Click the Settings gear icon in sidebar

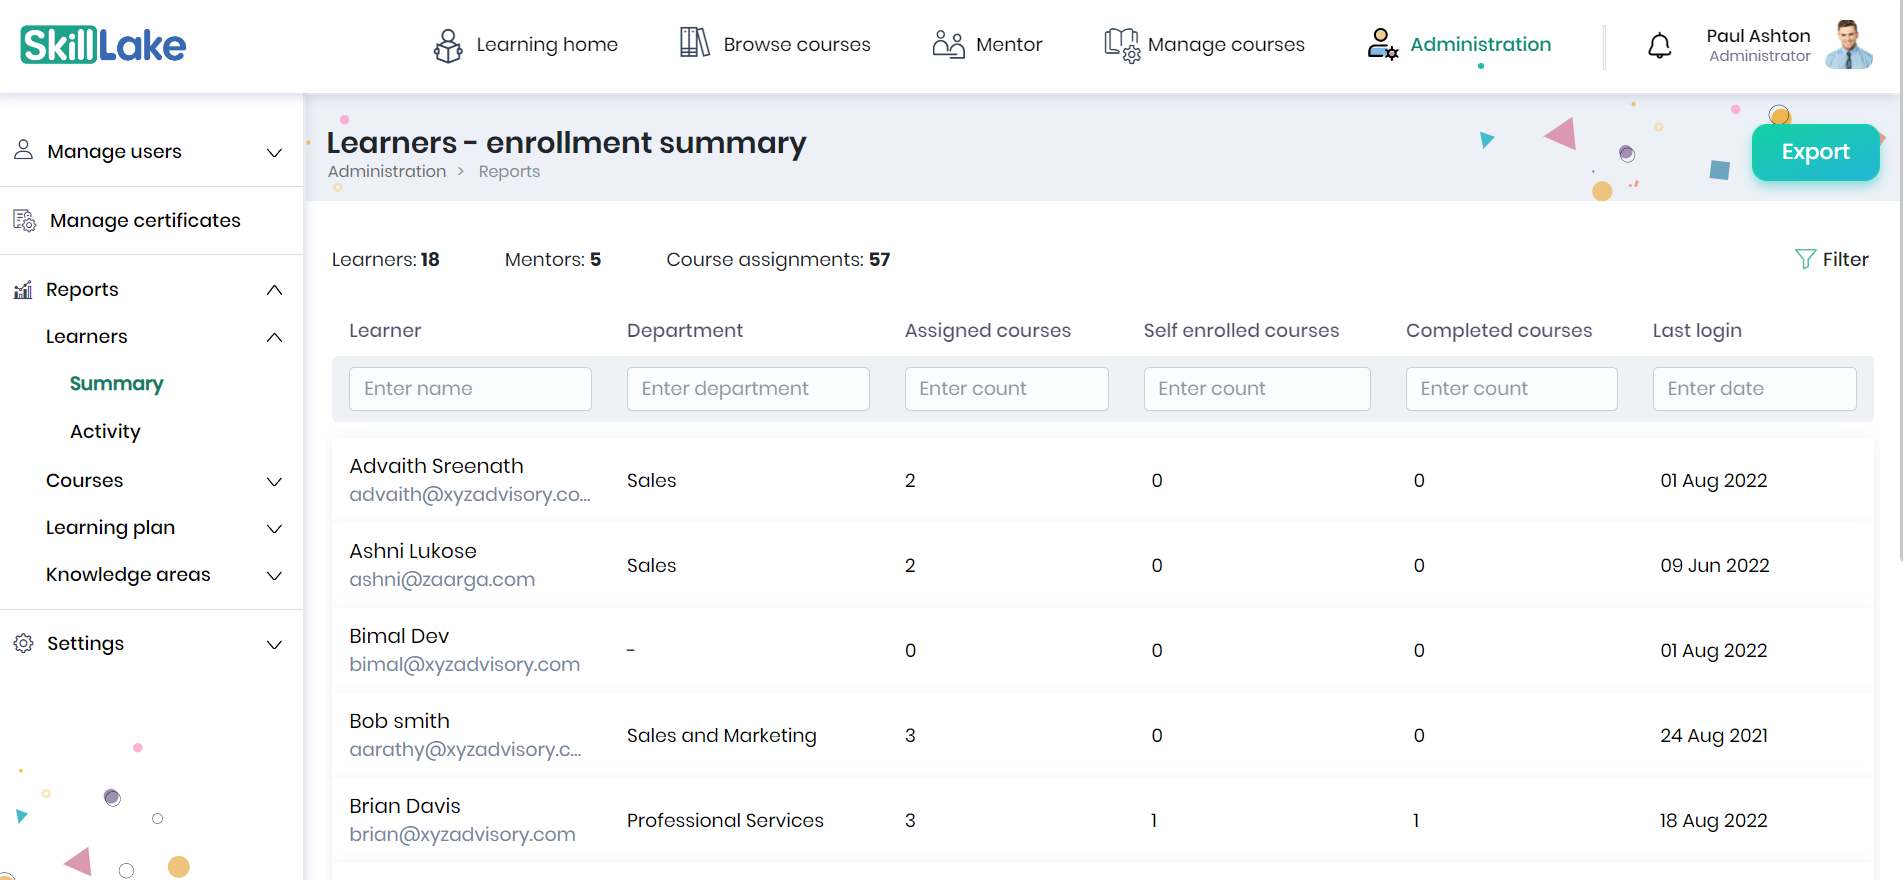(24, 643)
